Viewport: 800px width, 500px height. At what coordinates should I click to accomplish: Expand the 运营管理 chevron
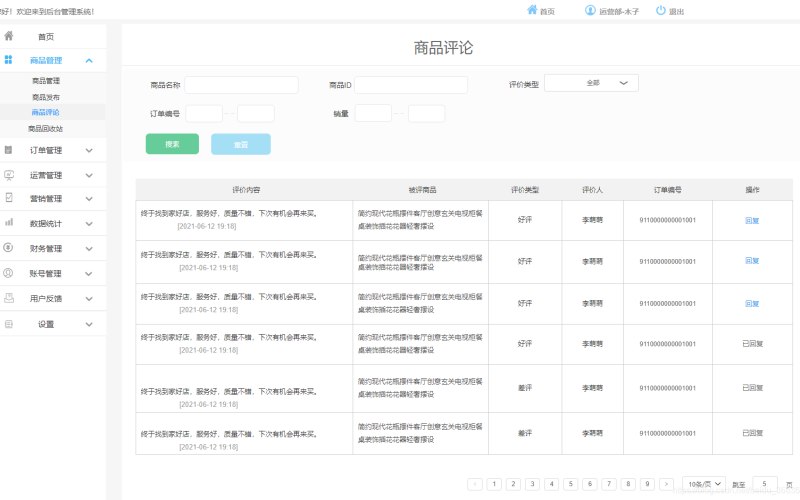tap(89, 176)
